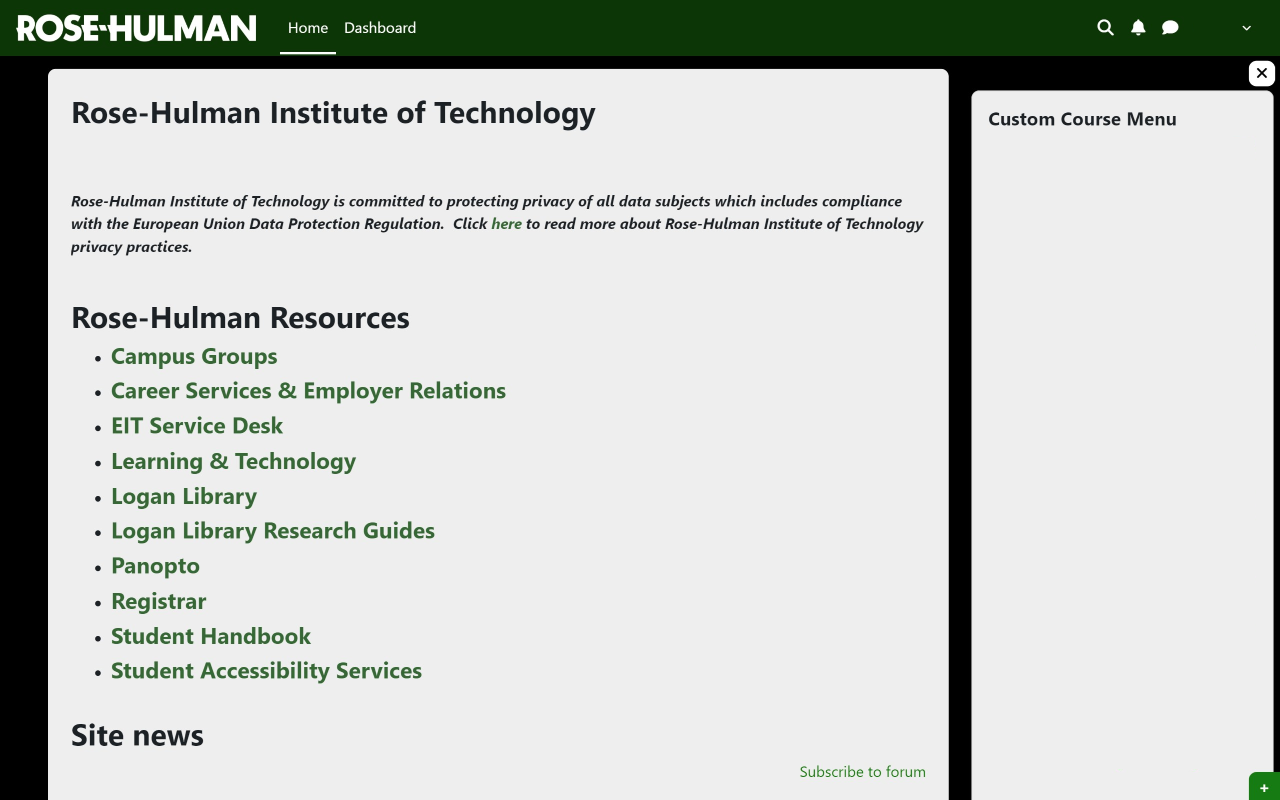1280x800 pixels.
Task: Switch to the Dashboard tab
Action: click(x=380, y=28)
